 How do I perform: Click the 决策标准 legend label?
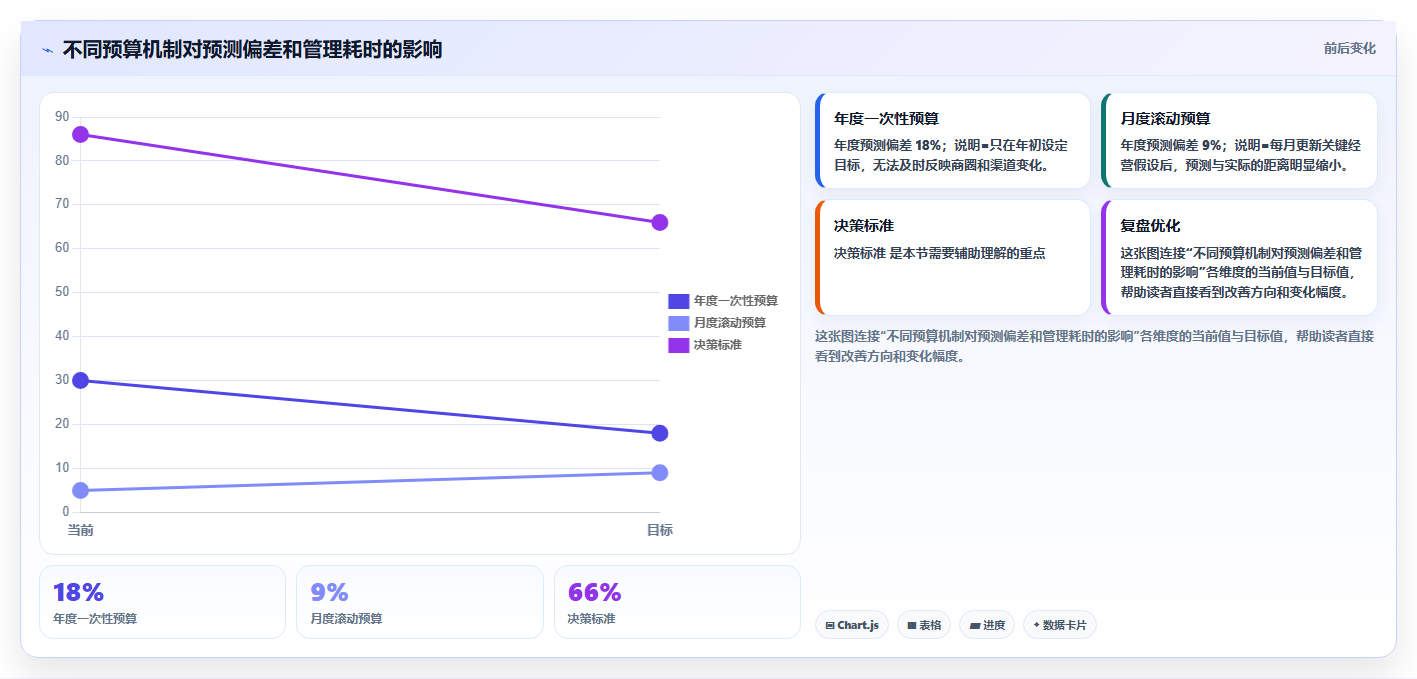point(718,345)
